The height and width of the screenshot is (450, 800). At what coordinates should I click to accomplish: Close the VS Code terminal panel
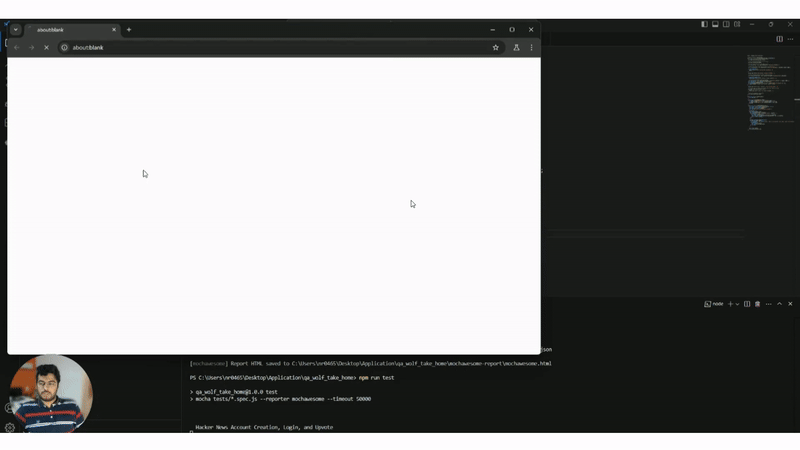click(x=790, y=304)
